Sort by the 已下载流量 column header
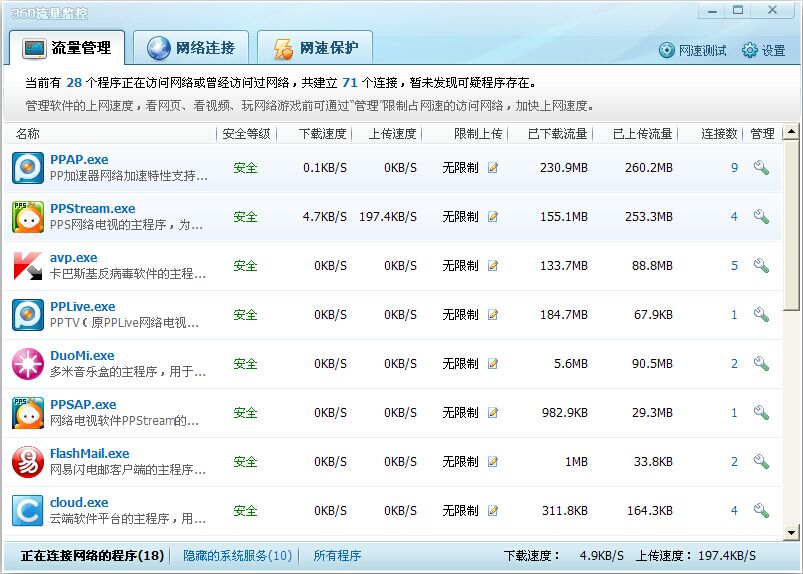Viewport: 803px width, 574px height. point(557,134)
